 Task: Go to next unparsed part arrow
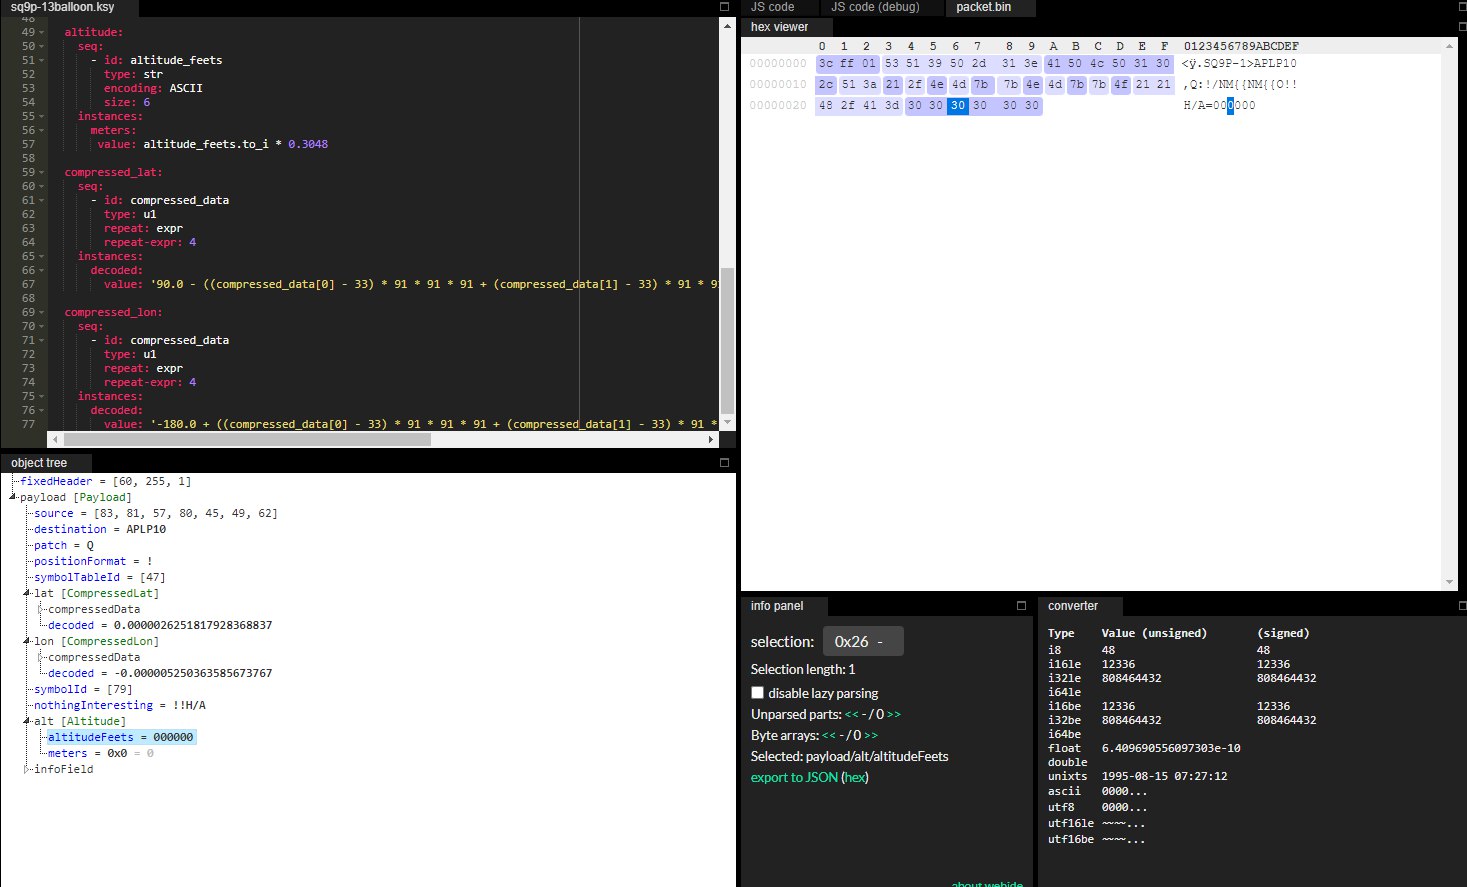click(893, 715)
